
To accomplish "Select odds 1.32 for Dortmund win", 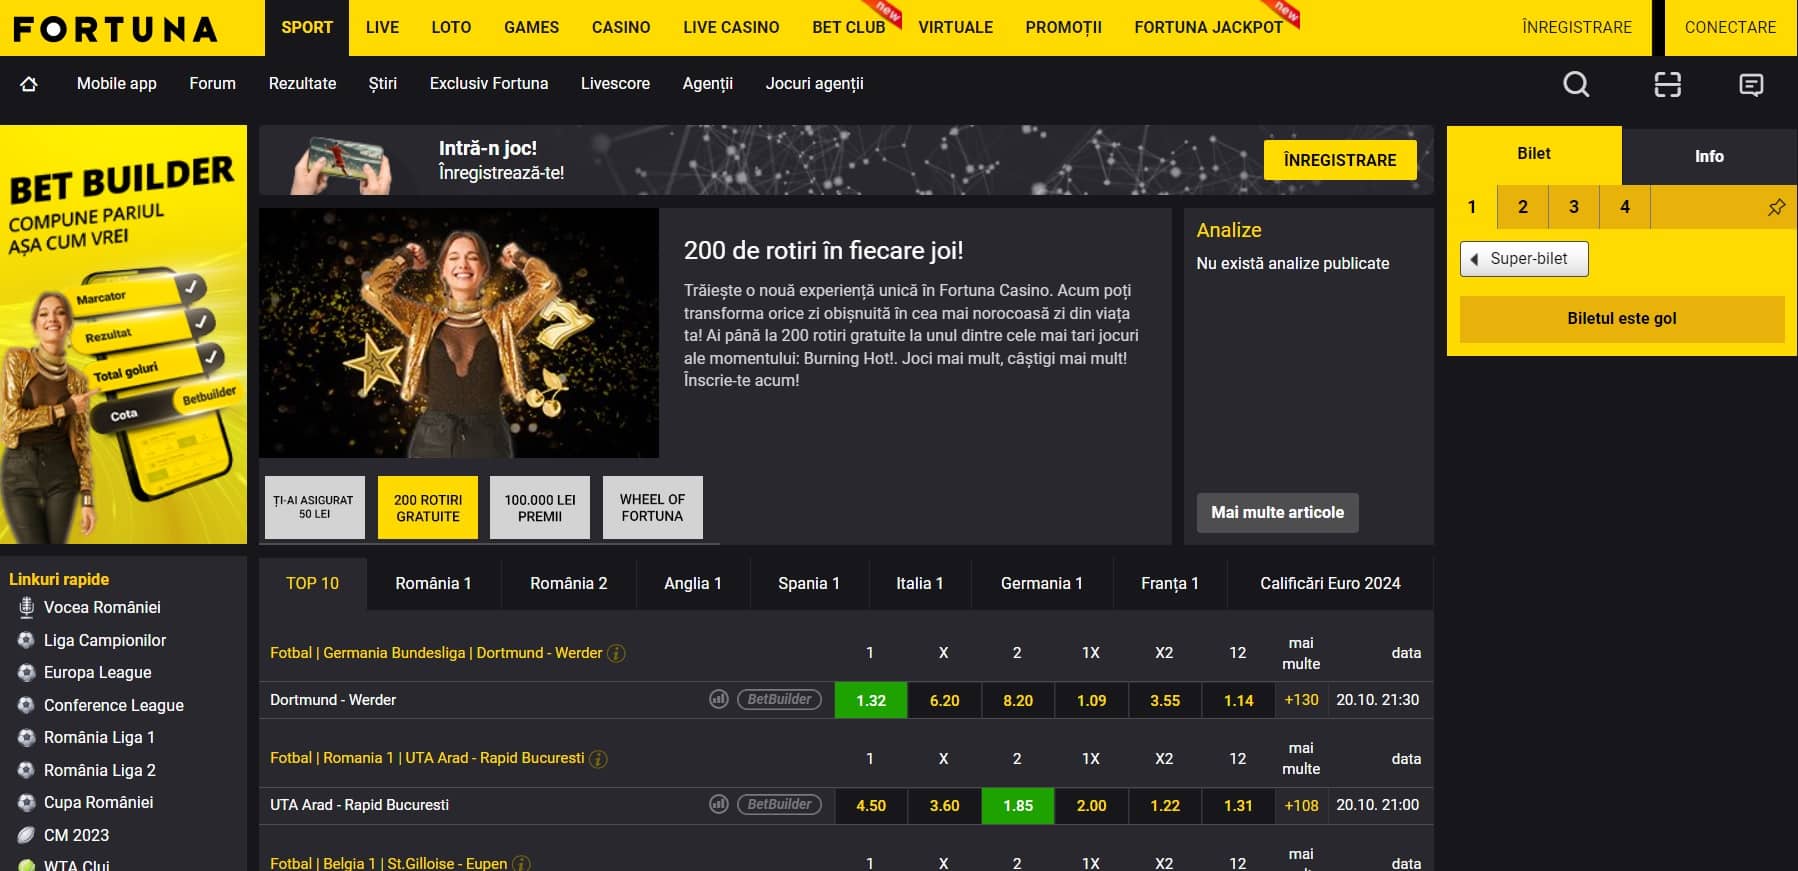I will point(870,700).
